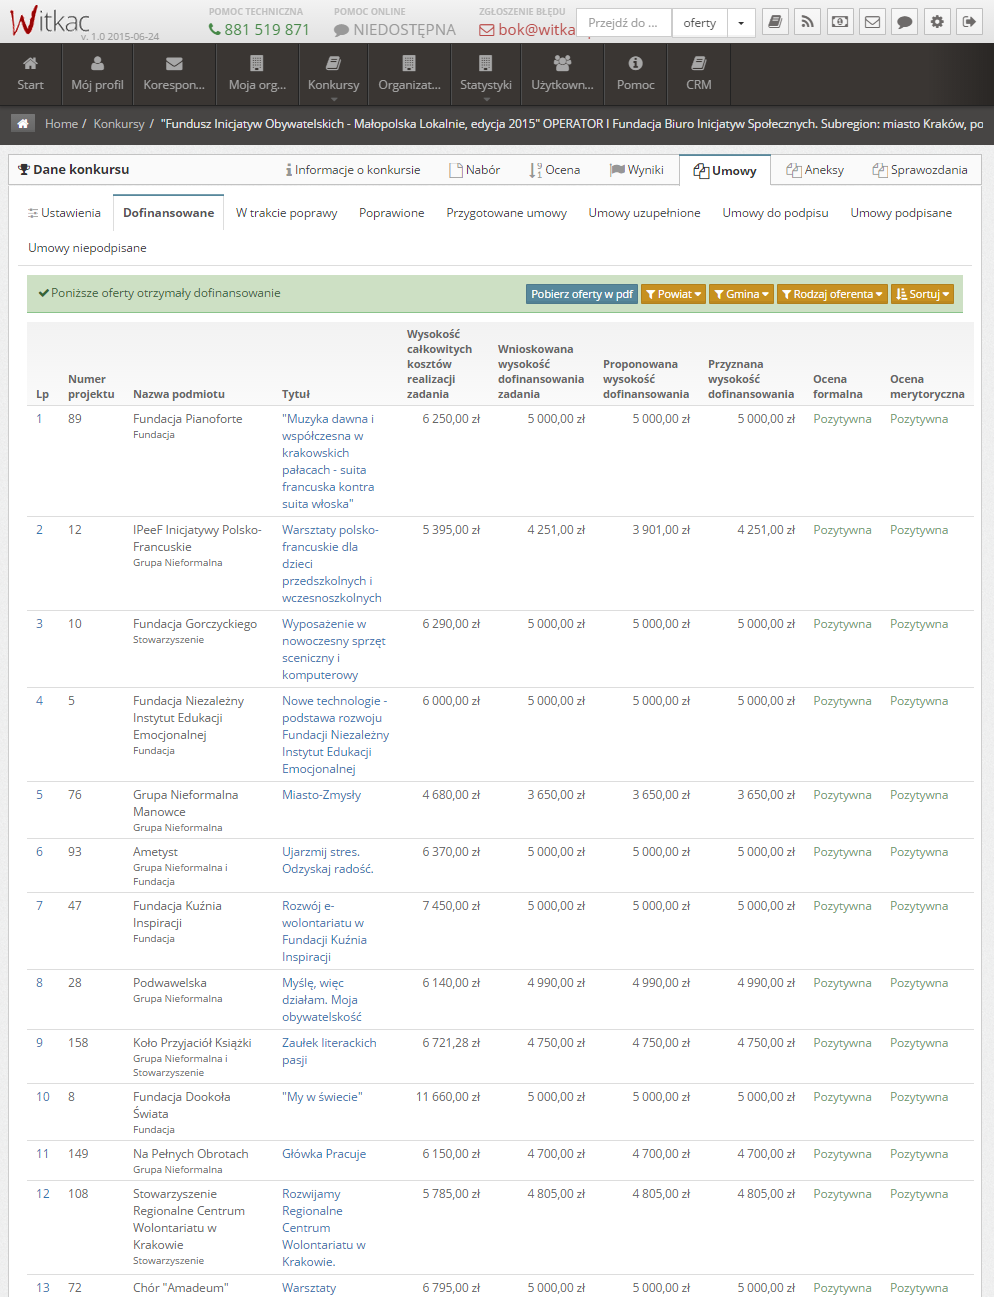Click the speech bubble chat icon

tap(904, 22)
